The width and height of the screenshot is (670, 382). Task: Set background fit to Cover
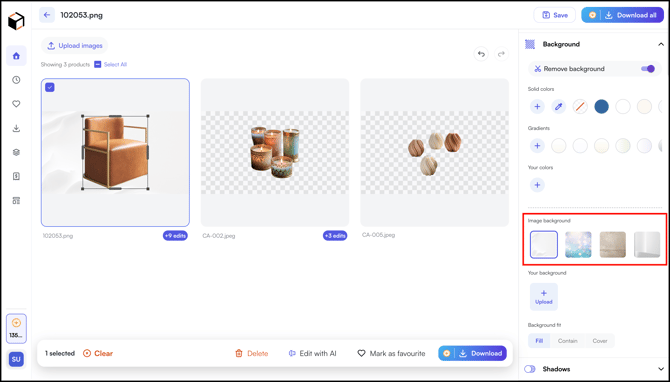click(x=600, y=341)
